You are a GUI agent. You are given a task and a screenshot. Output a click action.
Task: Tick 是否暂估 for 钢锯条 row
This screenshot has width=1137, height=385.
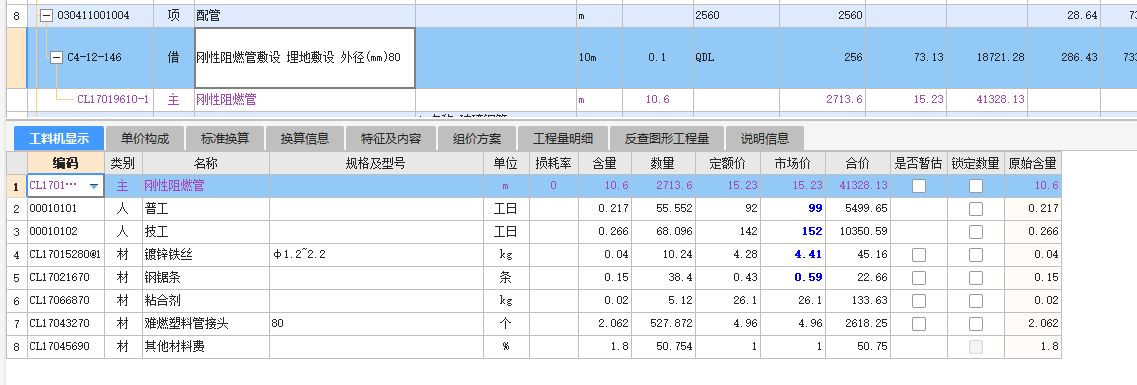pos(919,278)
